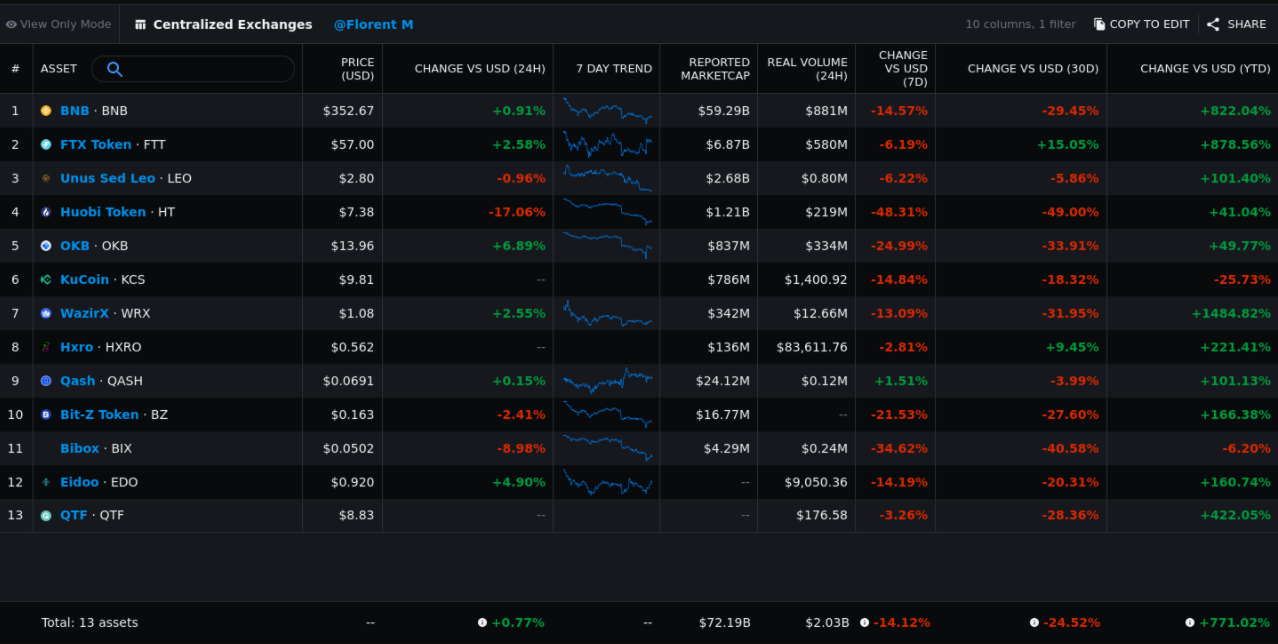1278x644 pixels.
Task: Sort by Real Volume (24H) header
Action: tap(807, 69)
